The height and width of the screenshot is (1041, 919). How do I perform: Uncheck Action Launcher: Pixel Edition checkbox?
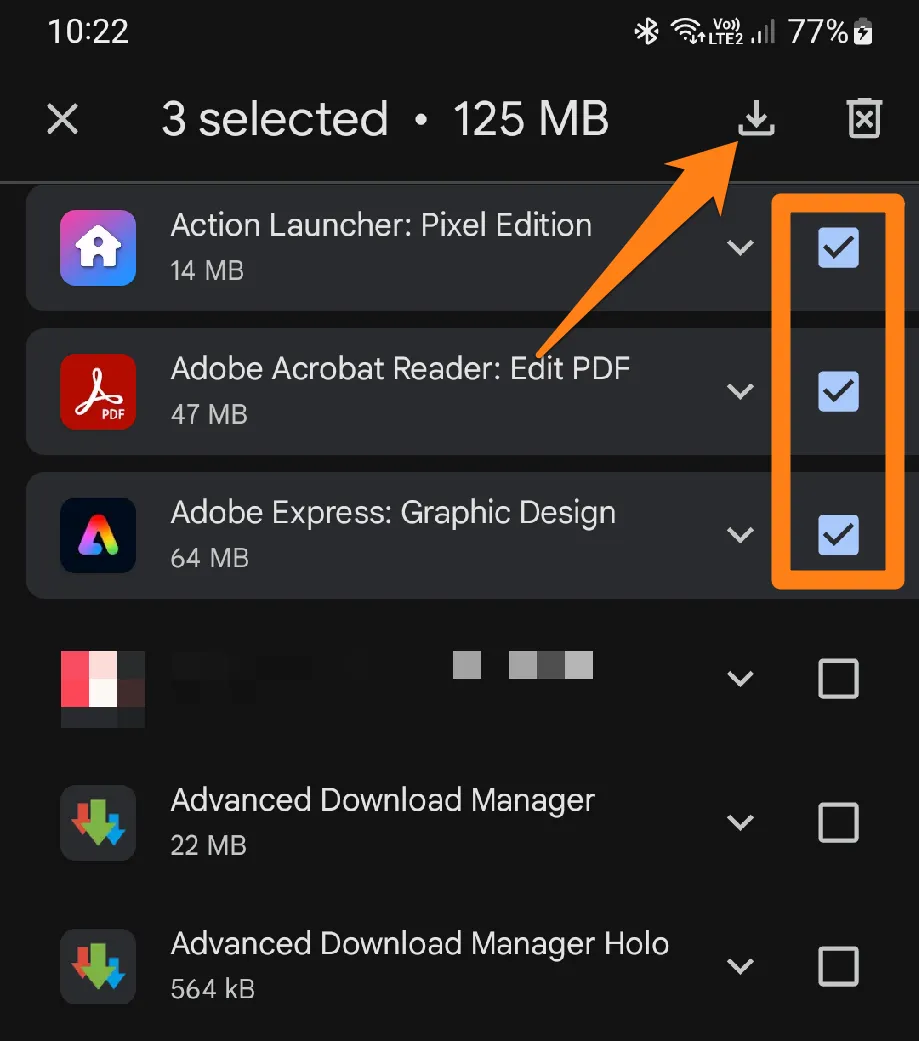(838, 248)
